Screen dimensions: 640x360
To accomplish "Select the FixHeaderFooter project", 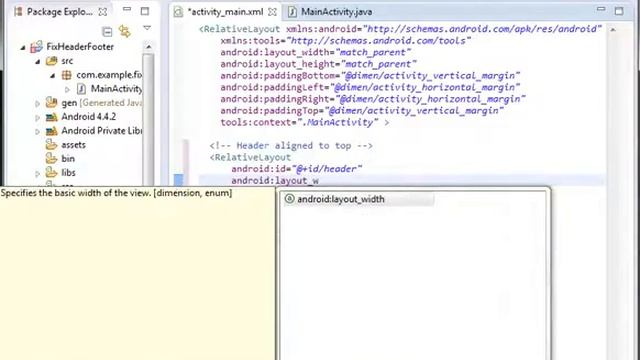I will [x=80, y=47].
